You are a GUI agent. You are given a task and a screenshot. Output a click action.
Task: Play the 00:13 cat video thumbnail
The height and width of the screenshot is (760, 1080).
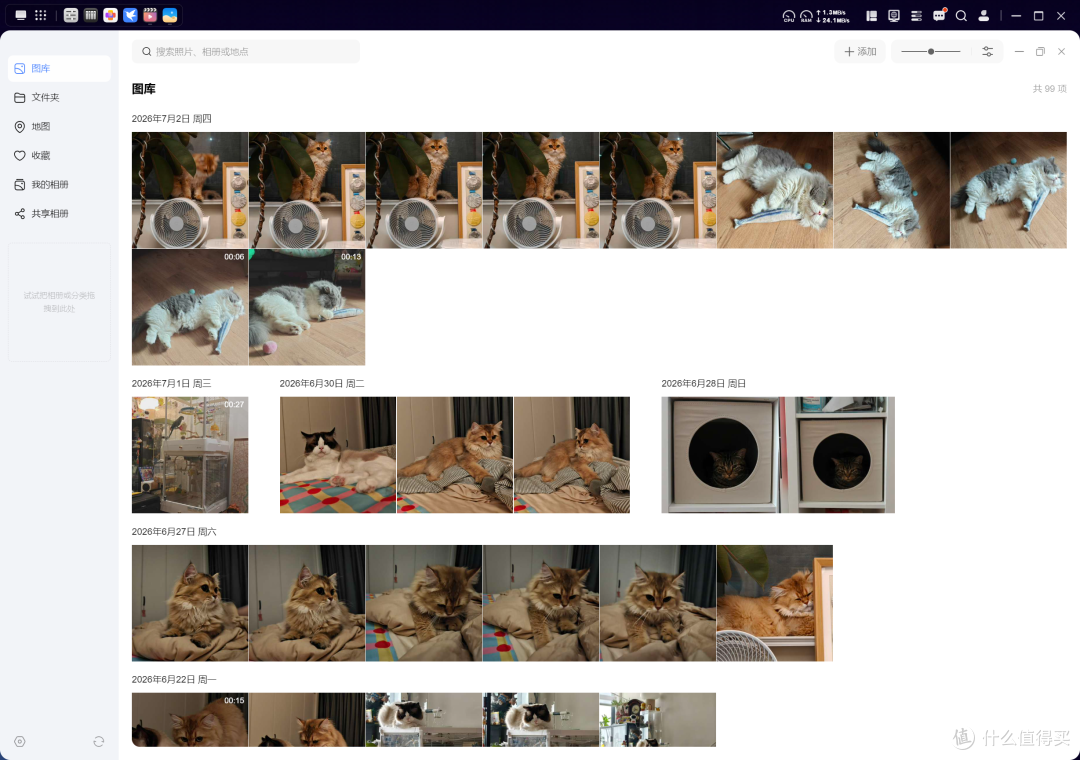(x=307, y=307)
